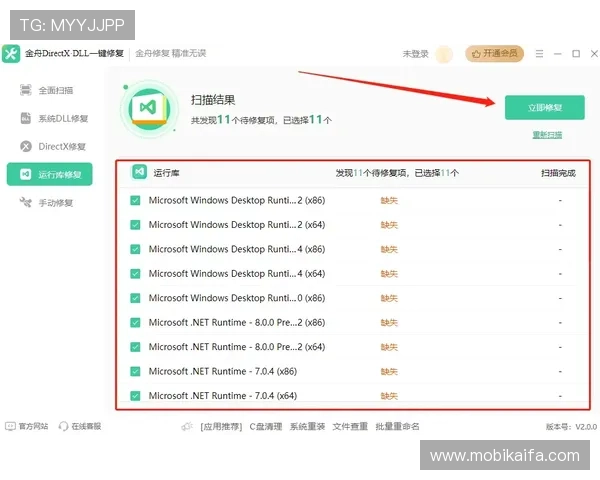Viewport: 600px width, 480px height.
Task: Open 文件查重 recommended app
Action: [350, 426]
